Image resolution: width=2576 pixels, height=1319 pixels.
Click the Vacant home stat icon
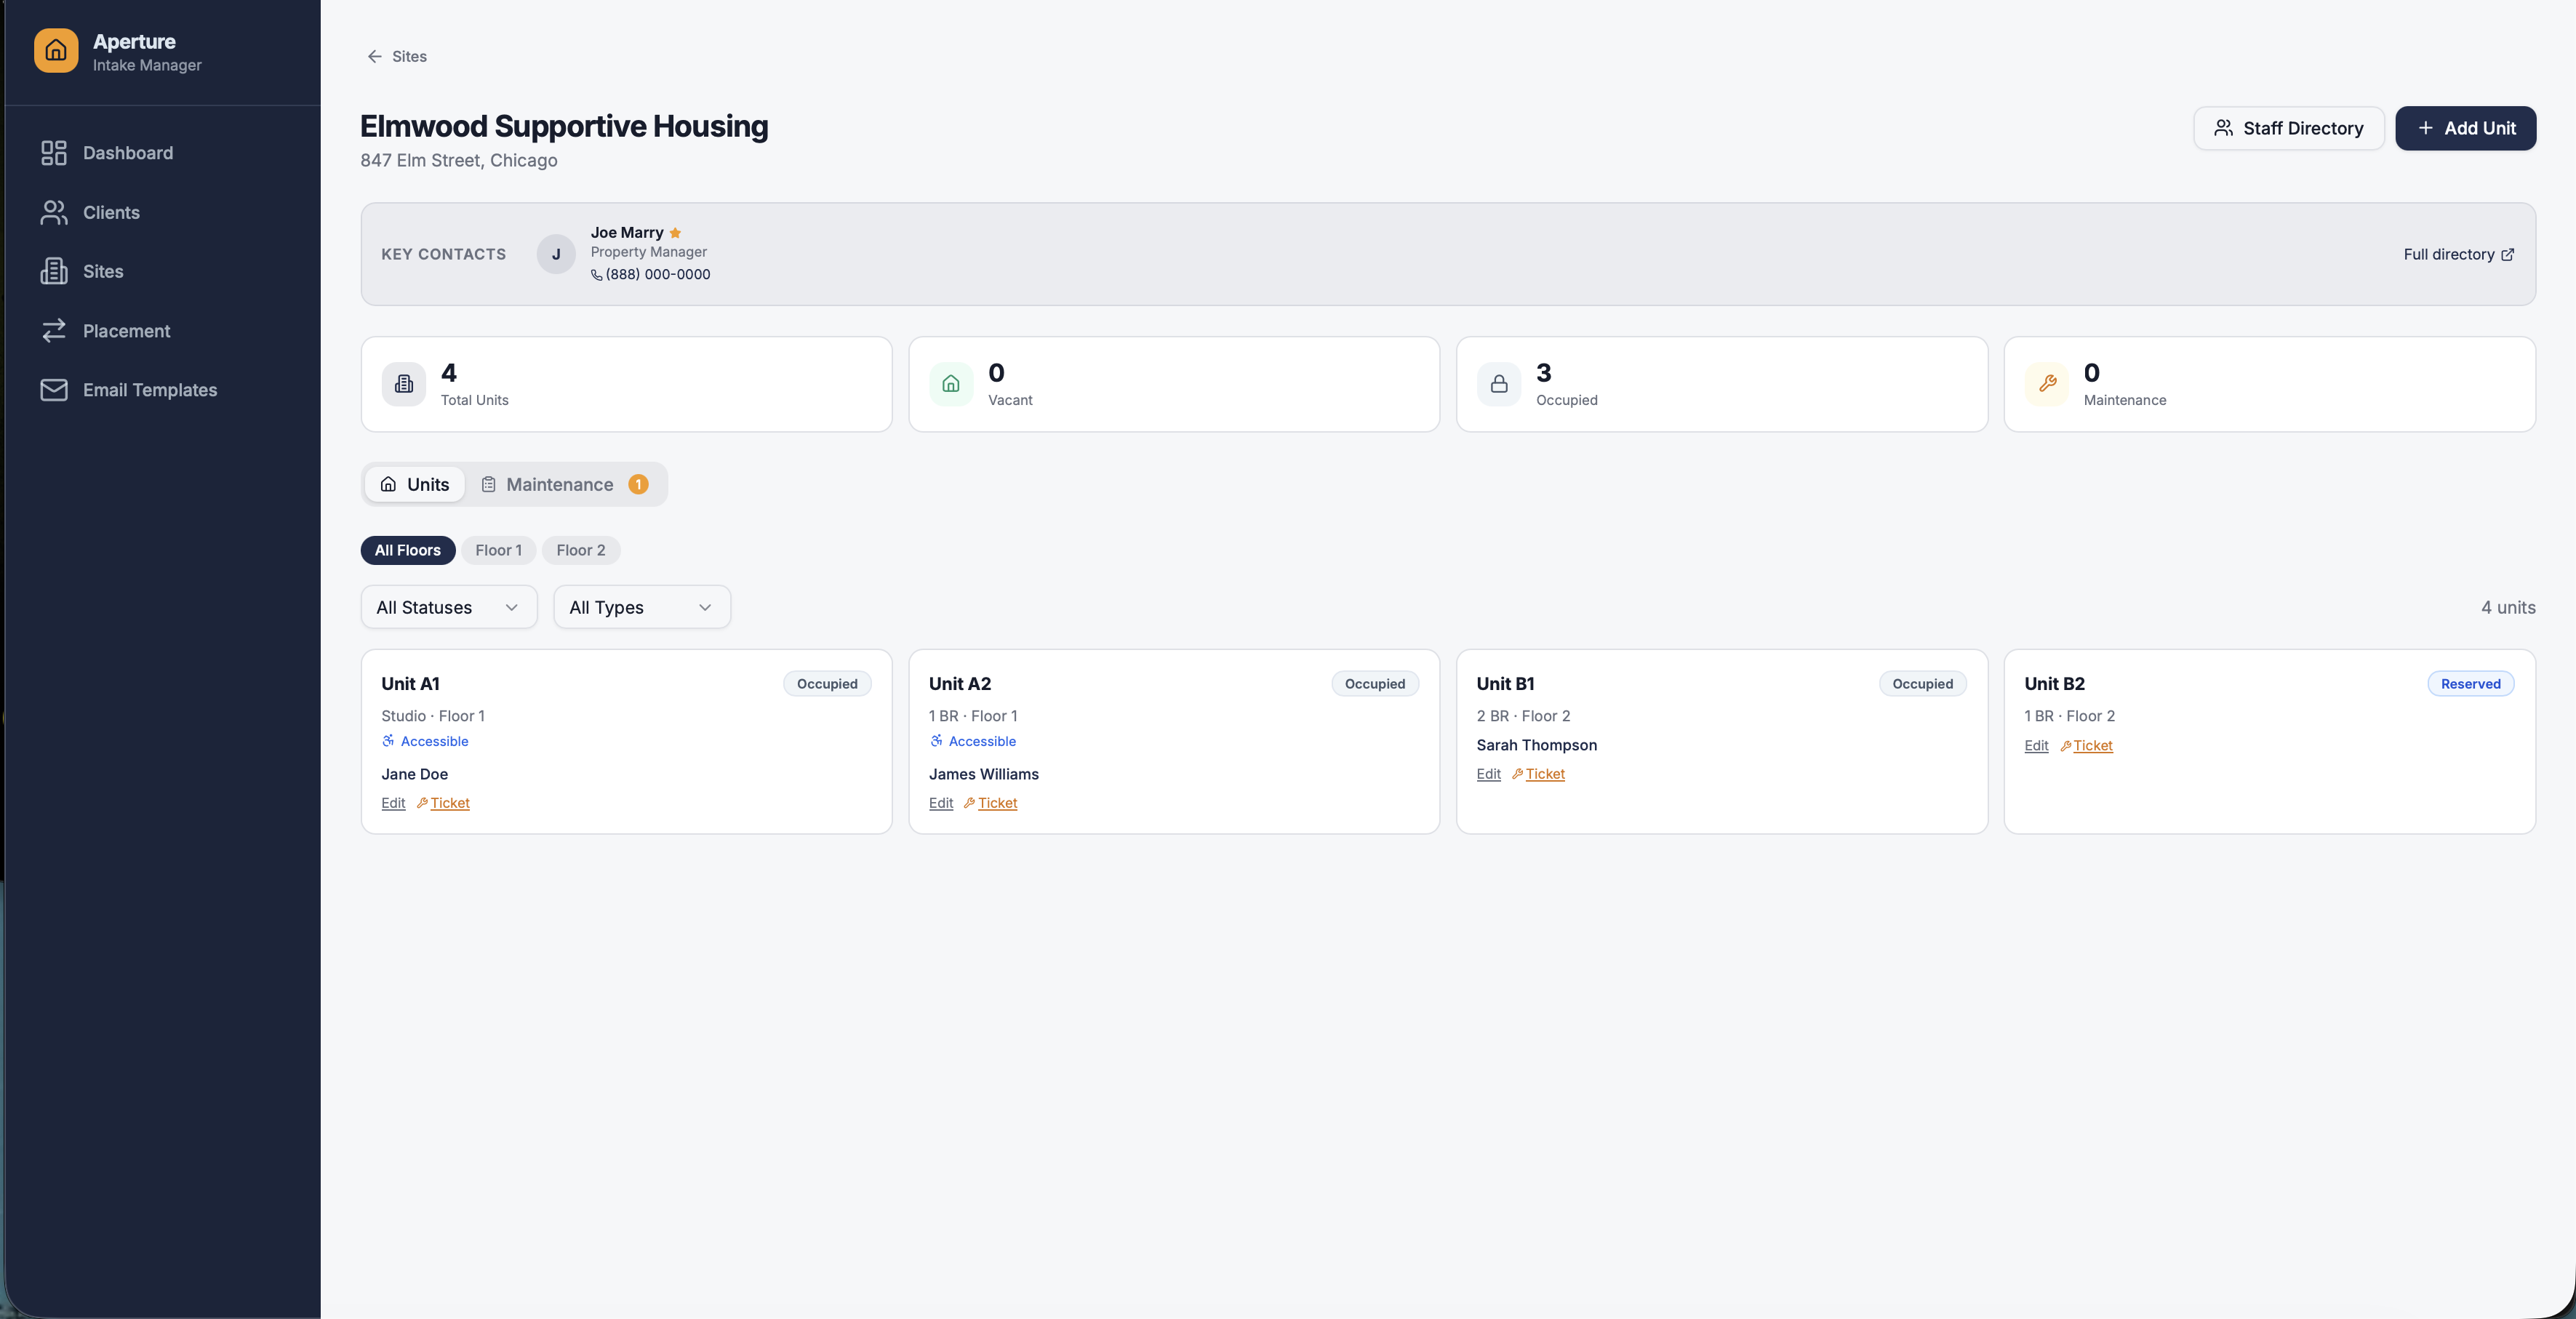point(951,384)
